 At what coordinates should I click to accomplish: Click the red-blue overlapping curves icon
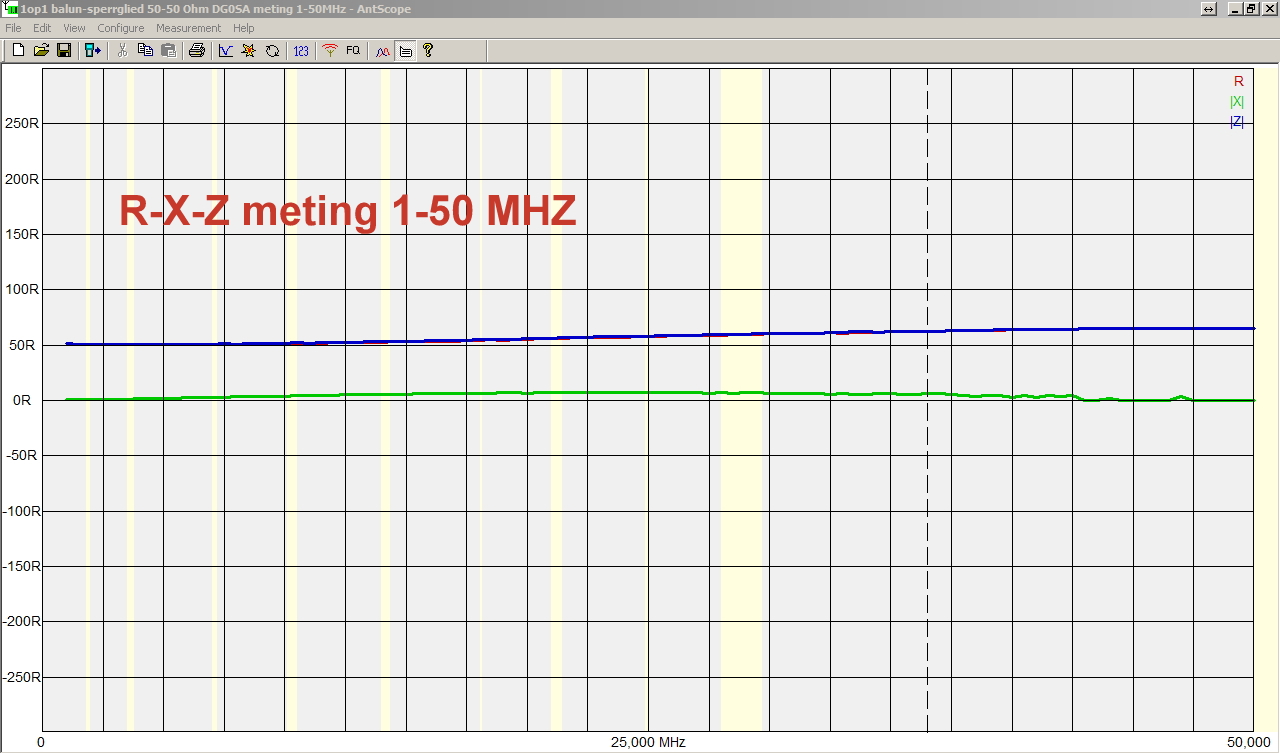coord(383,50)
